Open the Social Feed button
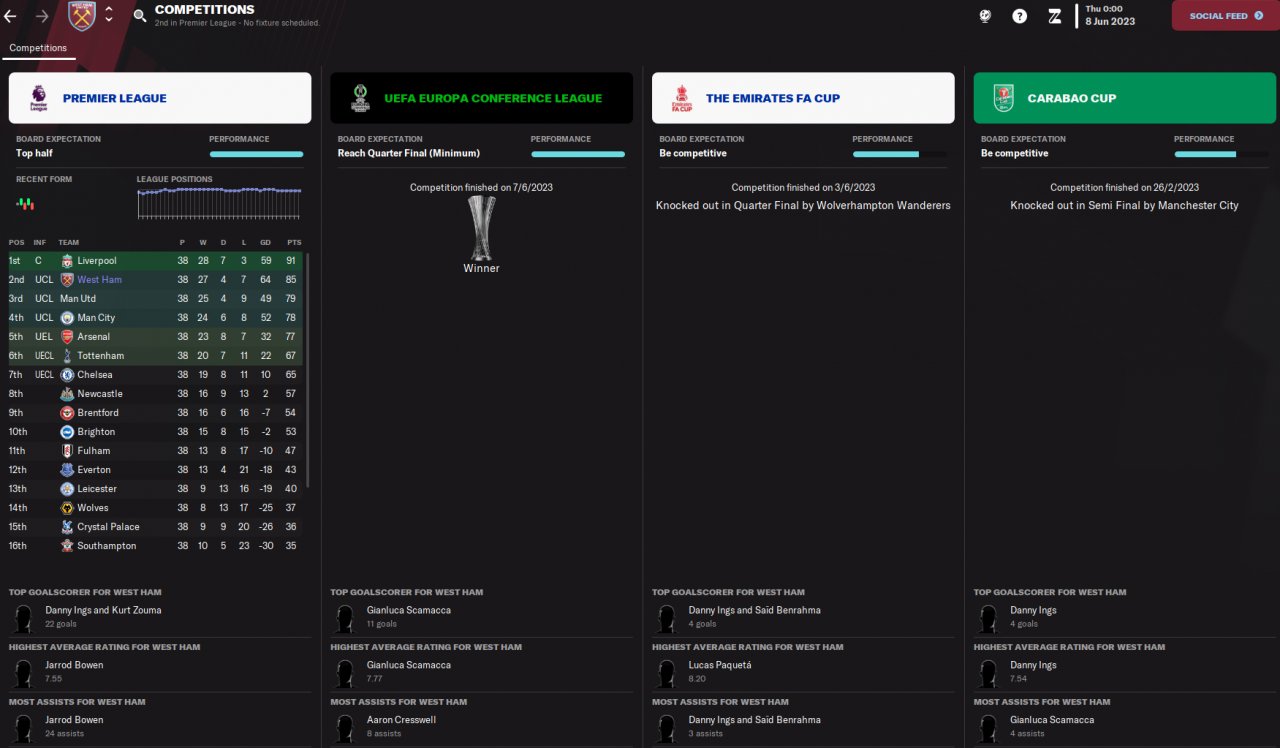The width and height of the screenshot is (1280, 748). 1225,16
